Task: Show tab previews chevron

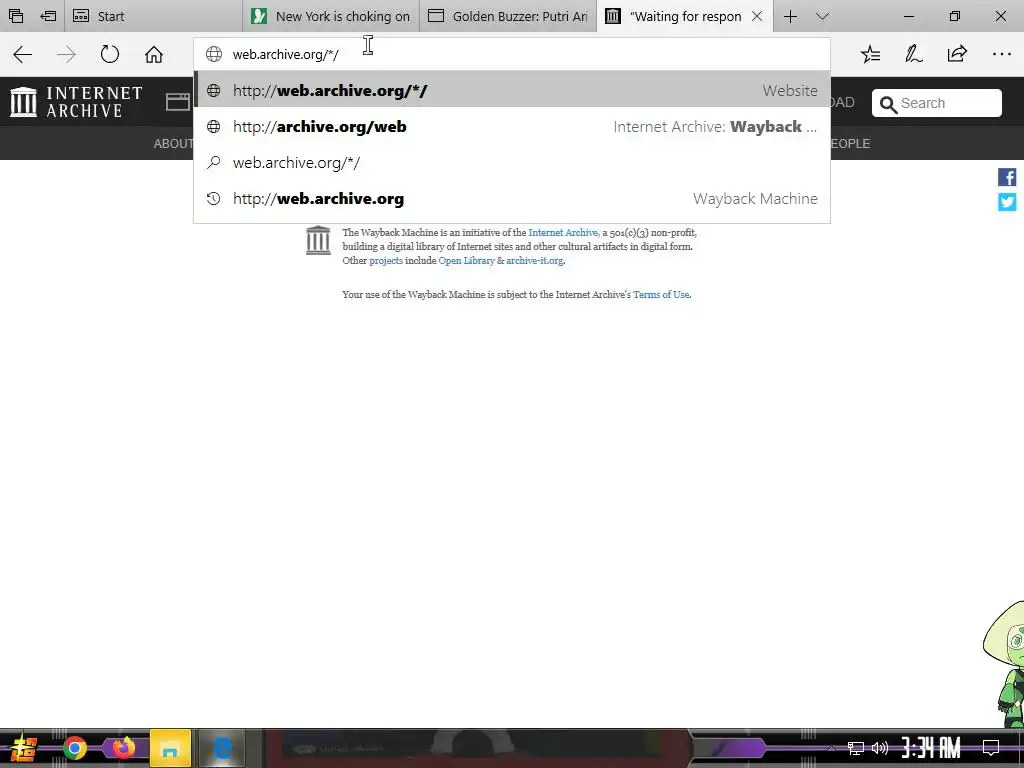Action: (x=822, y=16)
